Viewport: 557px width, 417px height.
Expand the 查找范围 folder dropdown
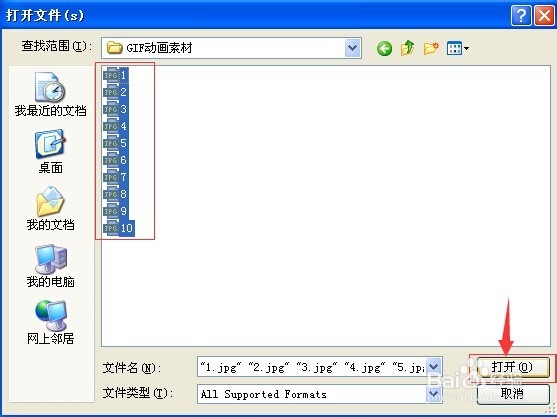[353, 48]
